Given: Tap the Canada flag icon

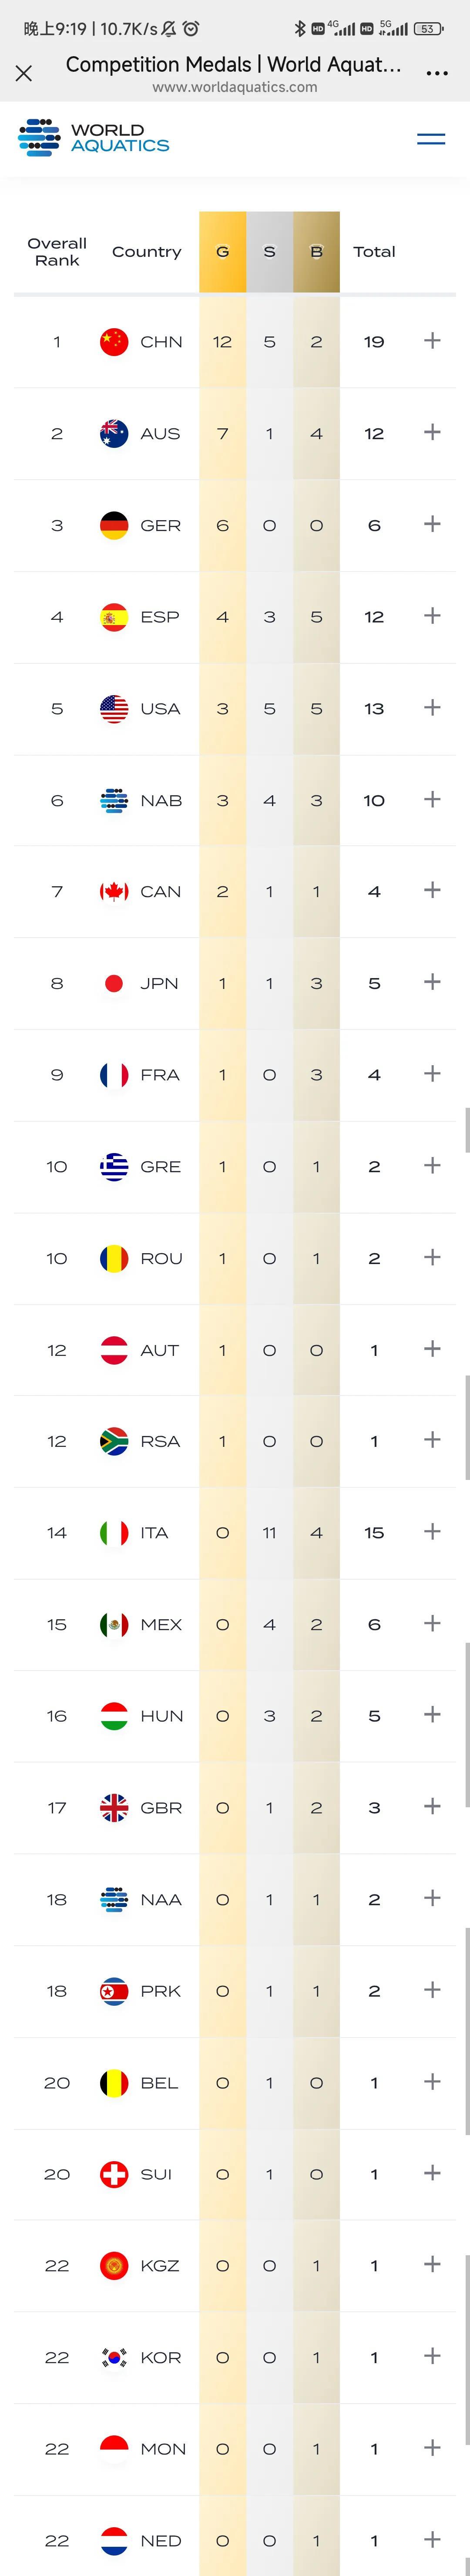Looking at the screenshot, I should [114, 891].
